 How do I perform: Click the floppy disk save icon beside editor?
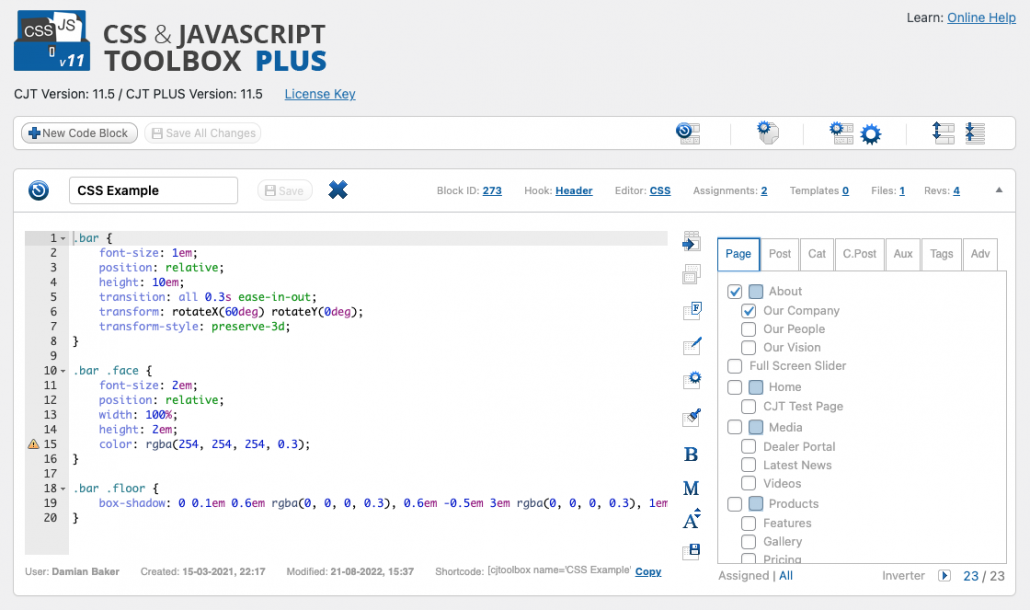tap(691, 551)
